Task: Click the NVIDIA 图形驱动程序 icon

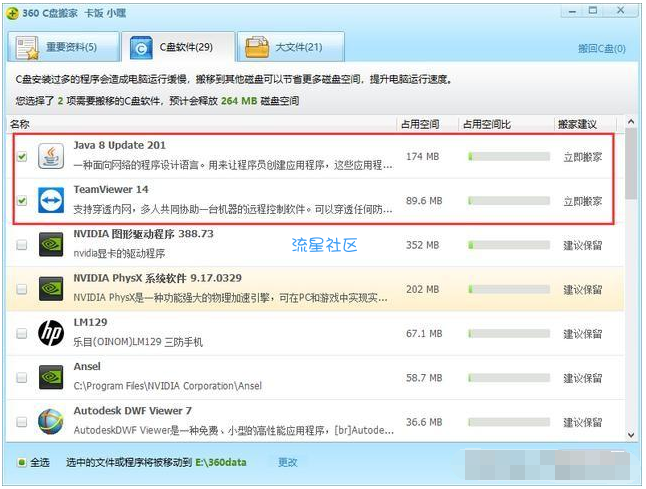Action: [51, 244]
